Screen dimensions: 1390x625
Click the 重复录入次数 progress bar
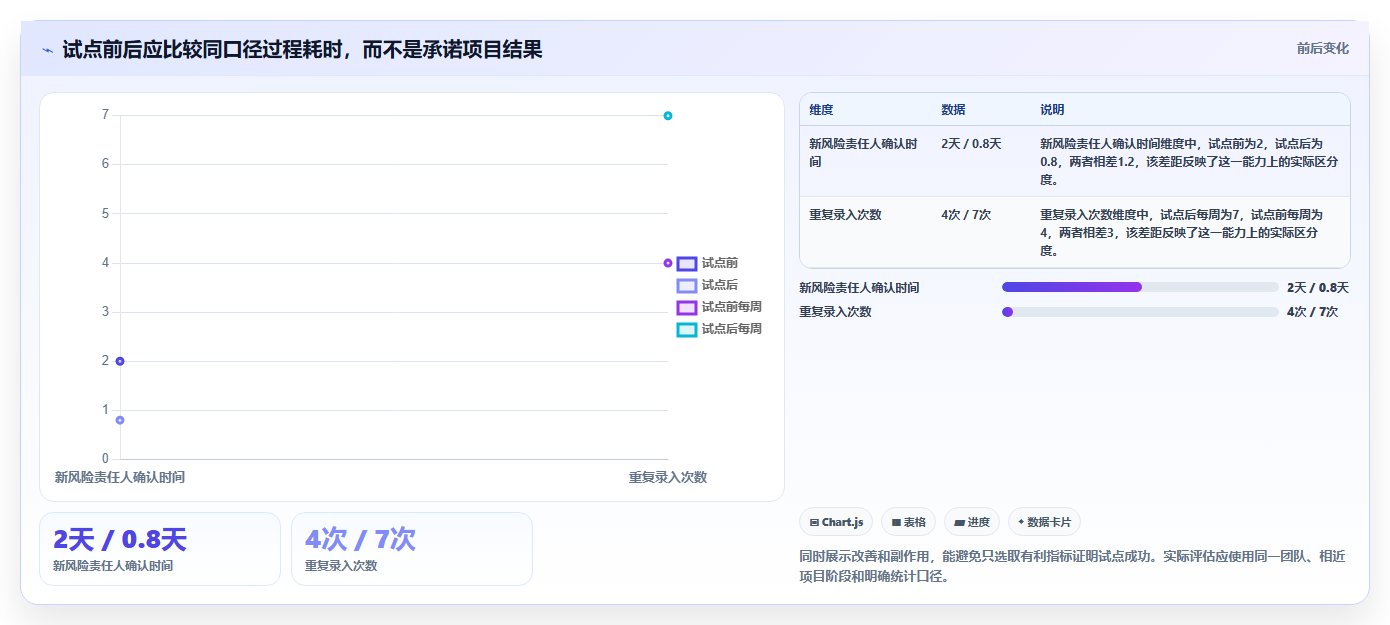pos(1140,312)
